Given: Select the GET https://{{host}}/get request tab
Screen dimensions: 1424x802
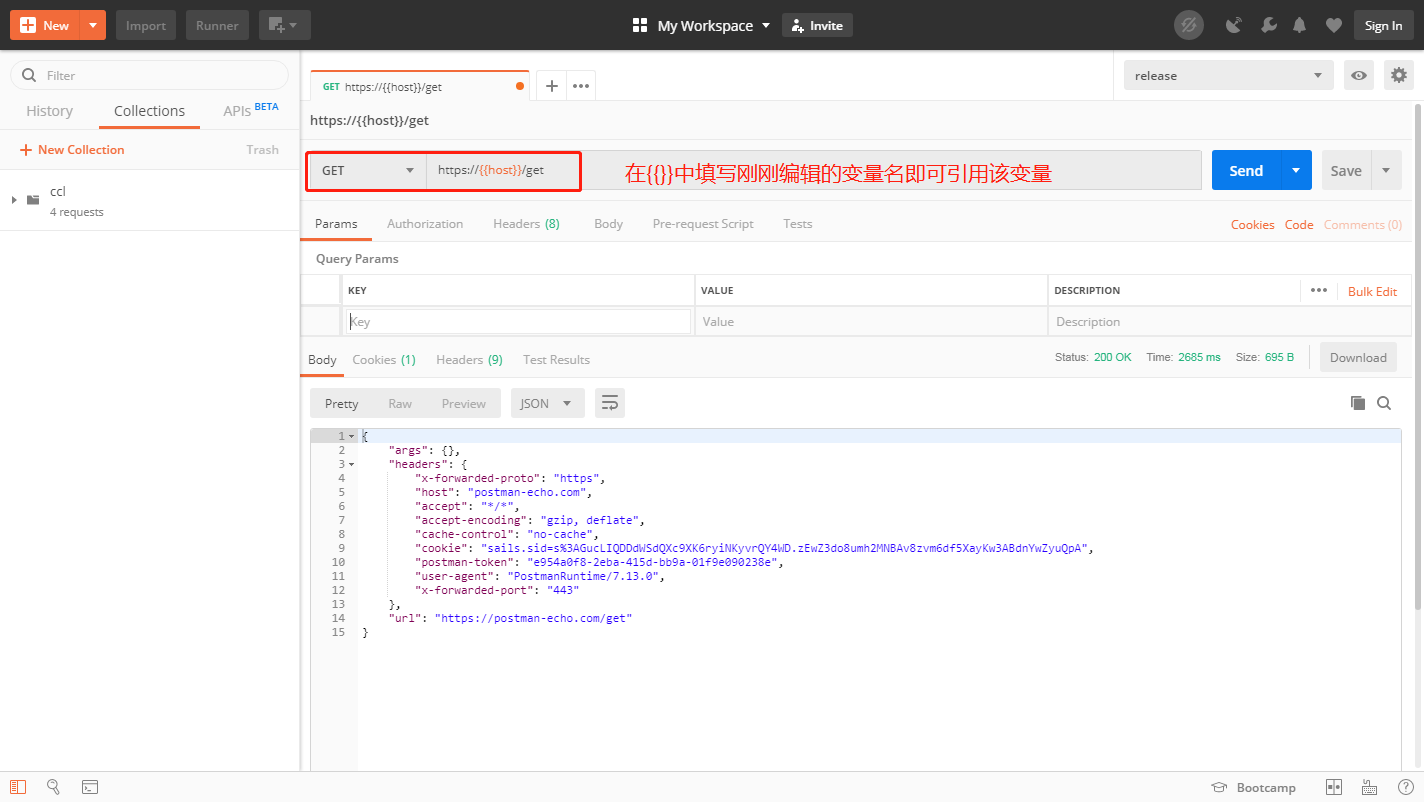Looking at the screenshot, I should point(420,87).
